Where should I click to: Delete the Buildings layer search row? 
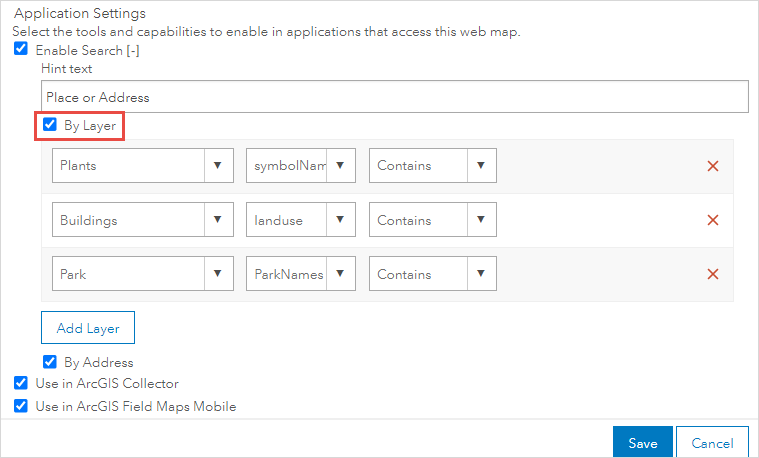coord(713,220)
